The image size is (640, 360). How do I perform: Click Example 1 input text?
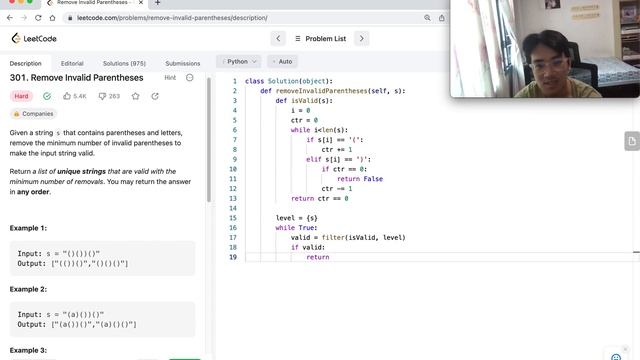(58, 253)
